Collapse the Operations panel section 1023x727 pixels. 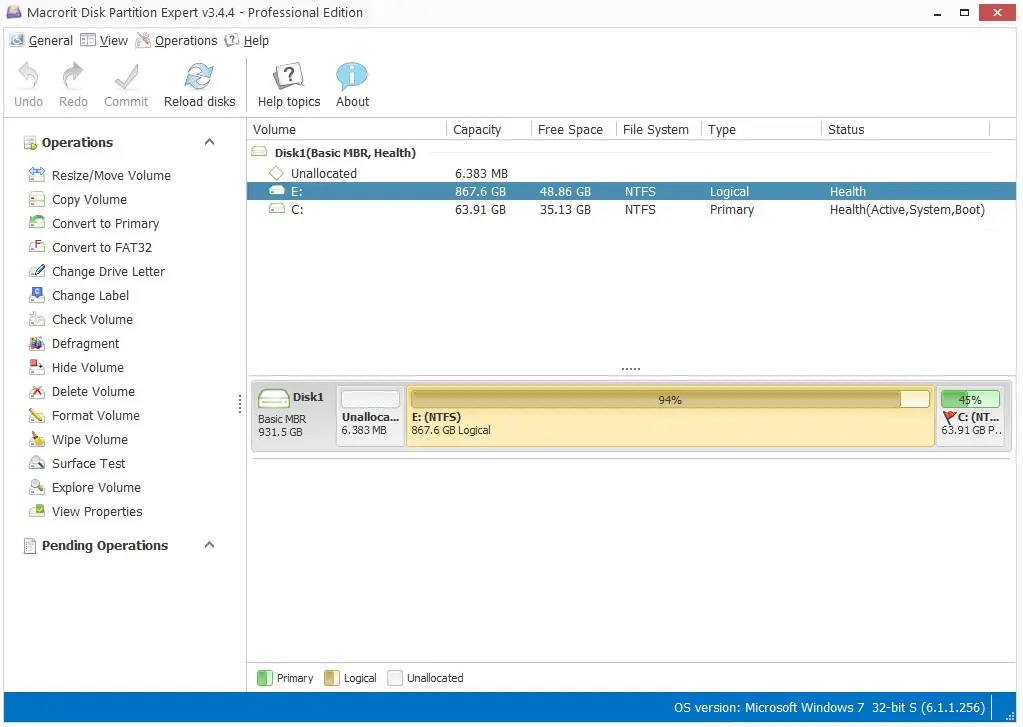point(209,142)
